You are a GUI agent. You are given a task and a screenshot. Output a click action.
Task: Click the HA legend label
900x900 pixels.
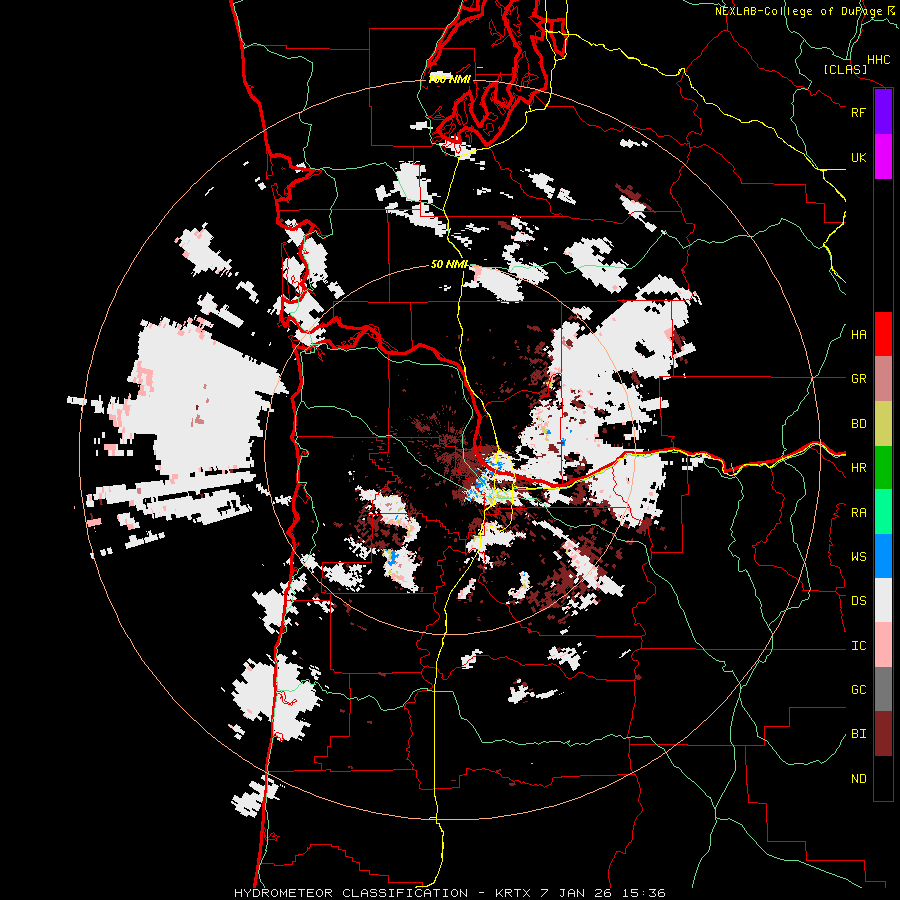tap(858, 335)
